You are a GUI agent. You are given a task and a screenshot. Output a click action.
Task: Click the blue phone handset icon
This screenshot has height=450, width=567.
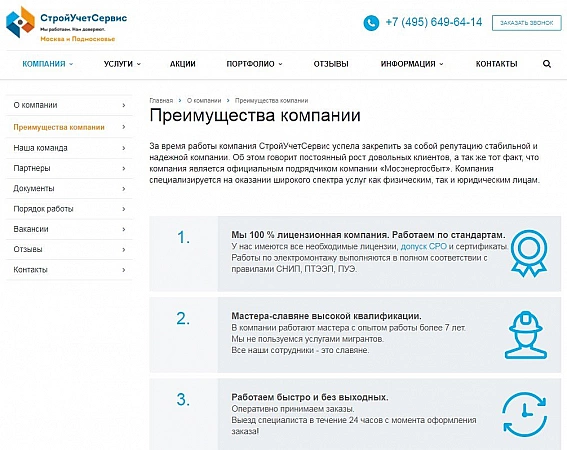click(x=371, y=23)
